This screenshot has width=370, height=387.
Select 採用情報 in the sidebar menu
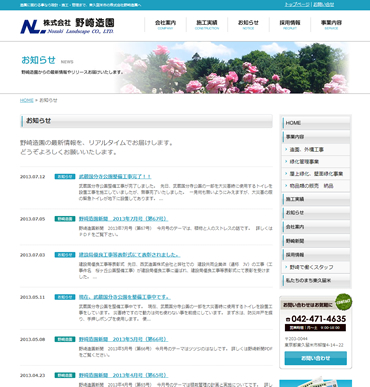(x=316, y=255)
